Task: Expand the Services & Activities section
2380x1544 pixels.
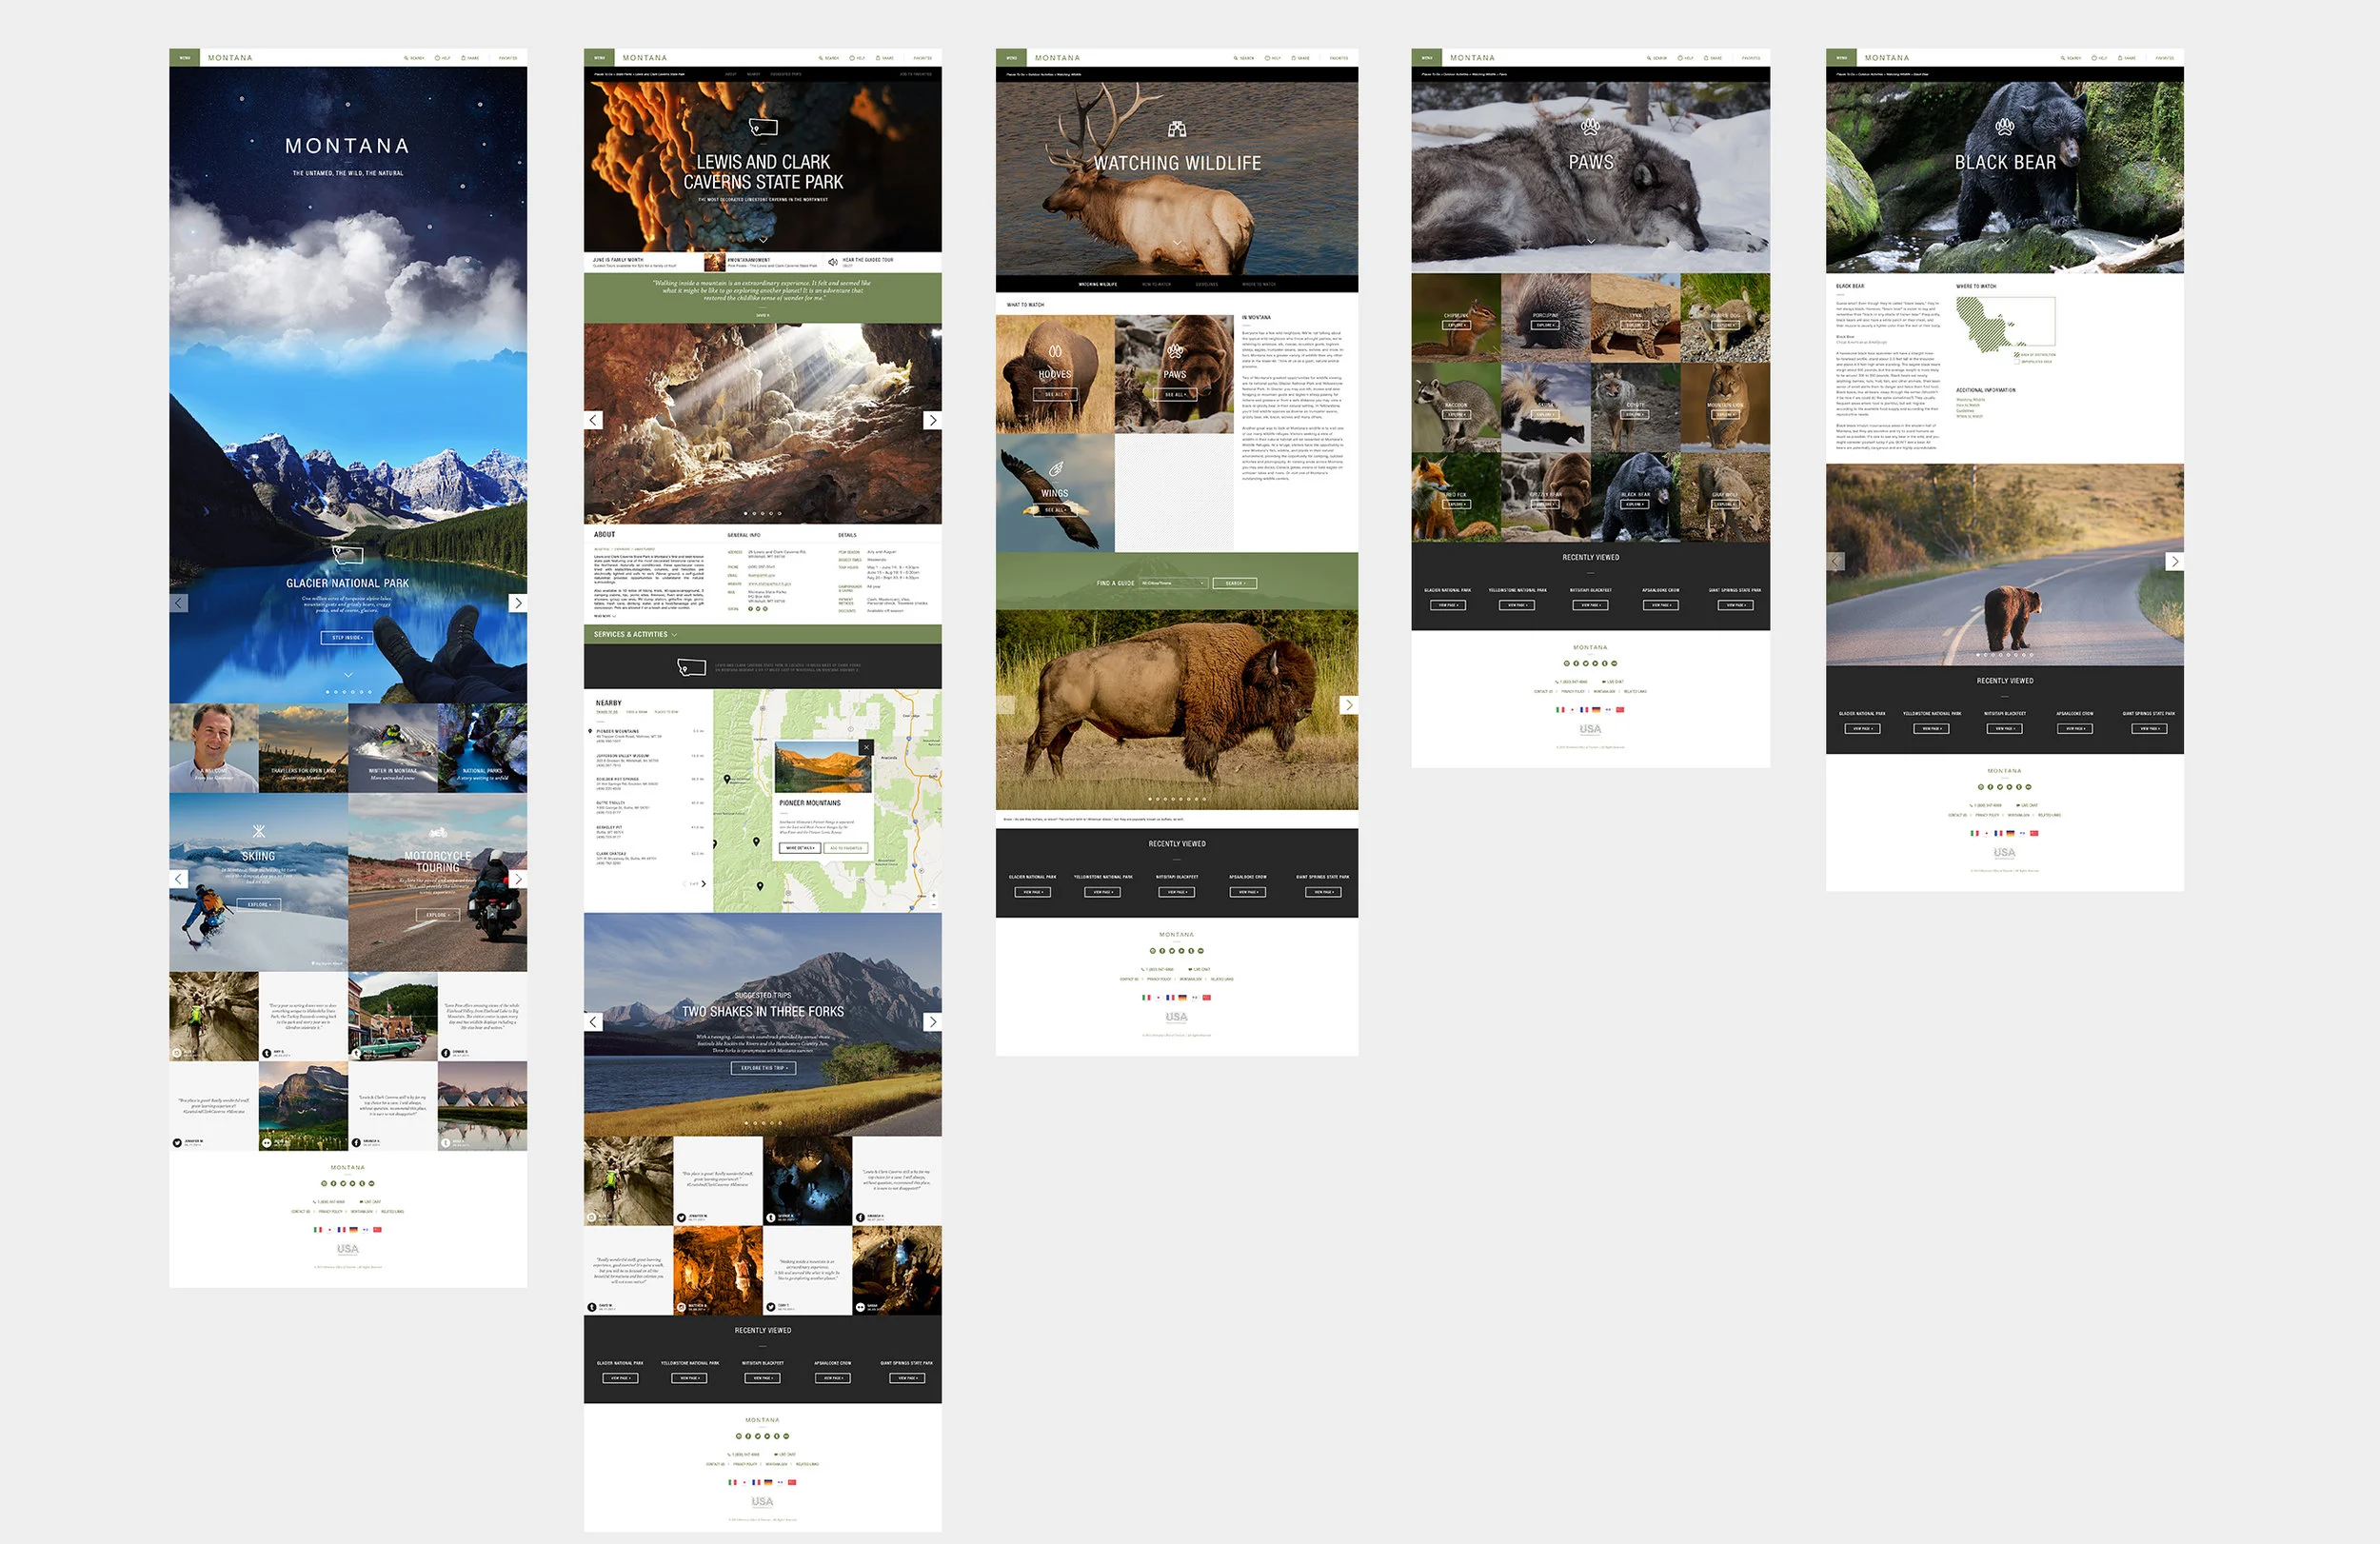Action: [x=636, y=634]
